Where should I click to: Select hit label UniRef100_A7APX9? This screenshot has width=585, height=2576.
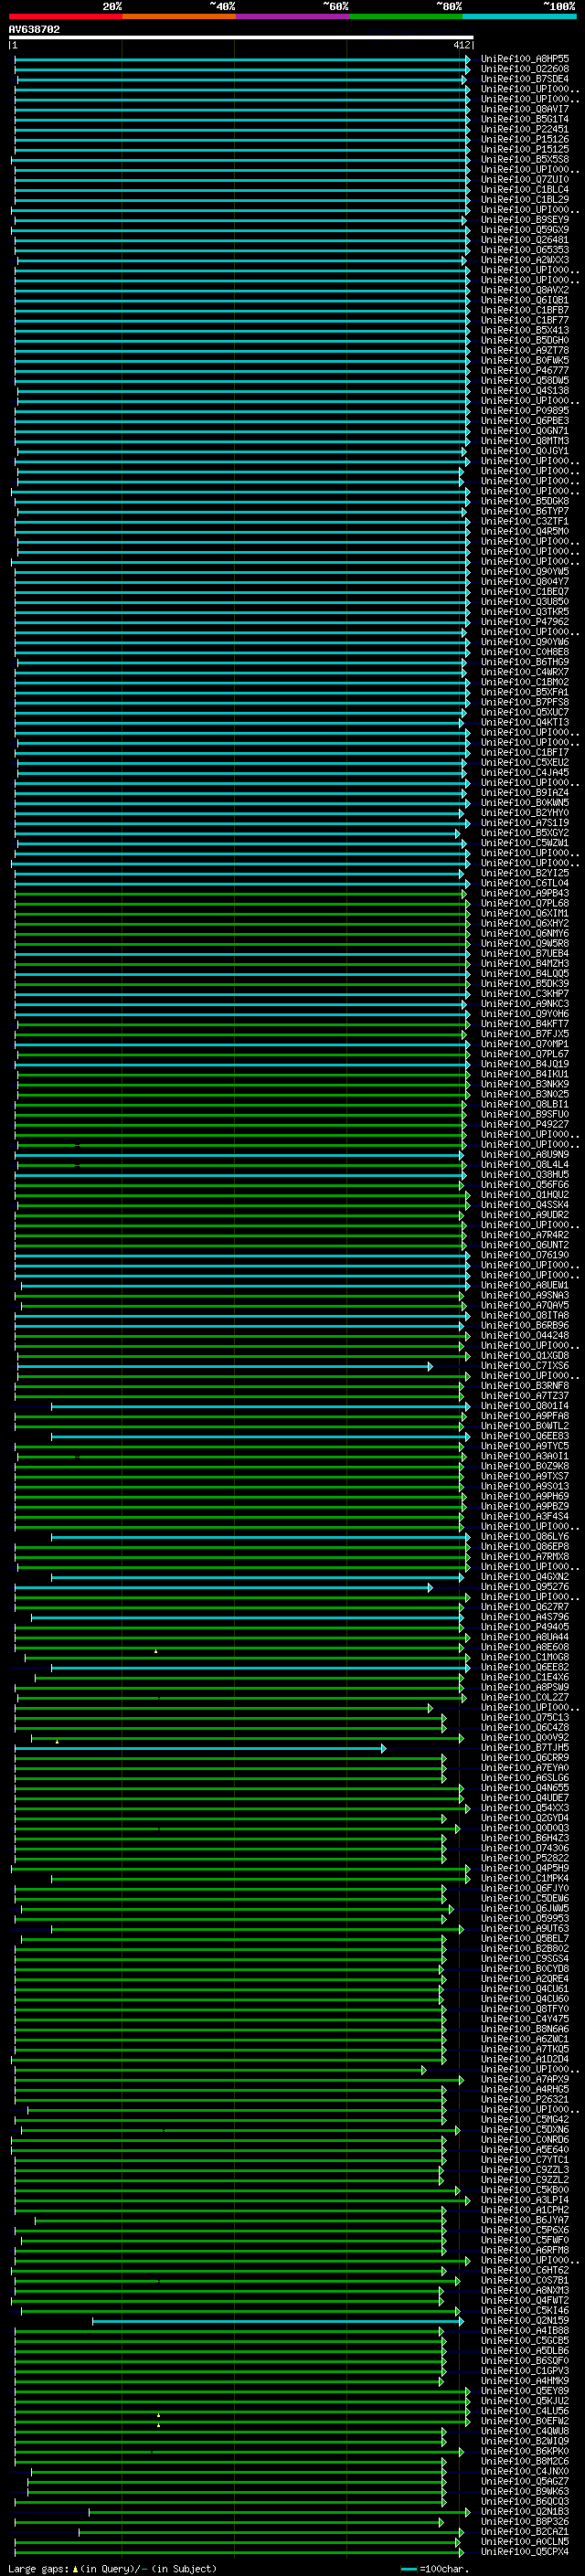pyautogui.click(x=525, y=2079)
